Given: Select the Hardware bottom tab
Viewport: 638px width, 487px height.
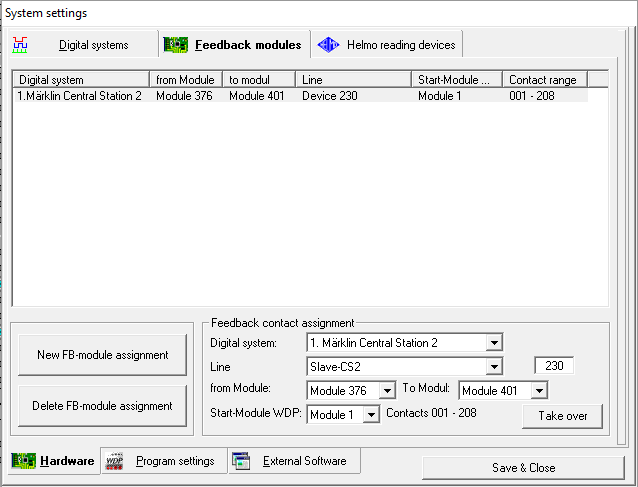Looking at the screenshot, I should pos(54,461).
